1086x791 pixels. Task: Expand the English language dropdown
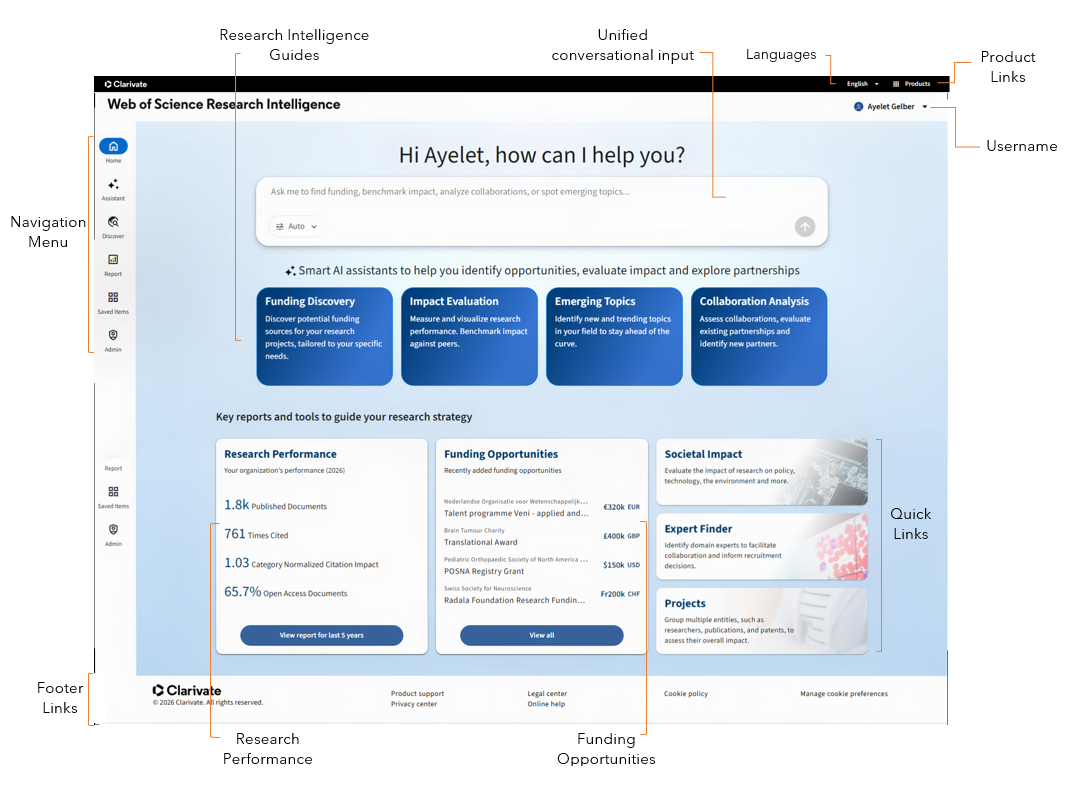863,84
